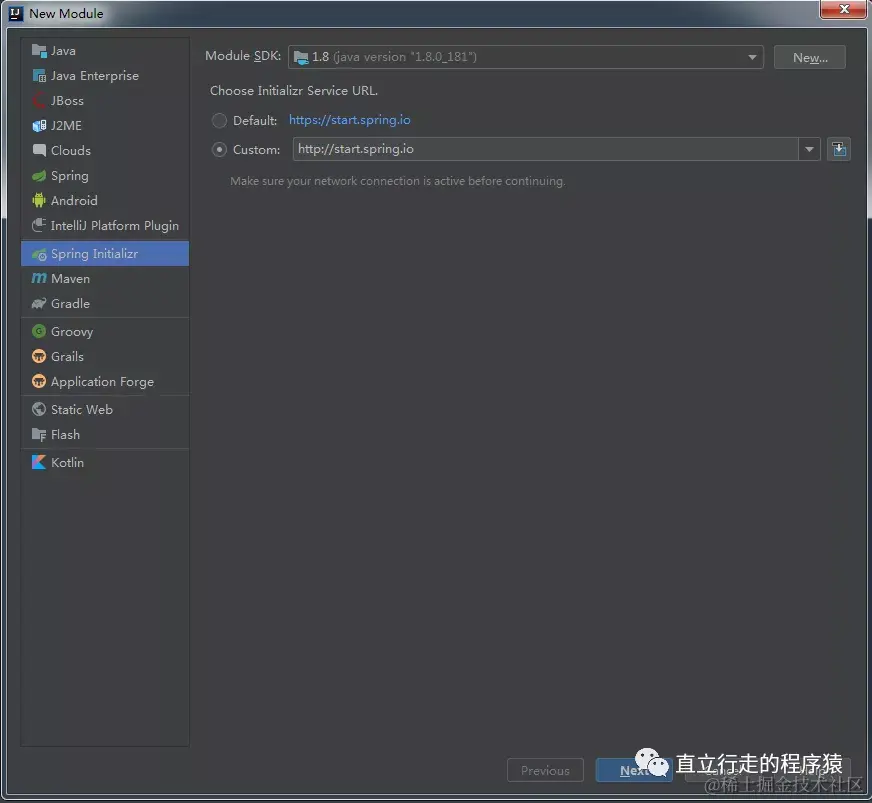
Task: Click the Groovy label text
Action: tap(72, 331)
